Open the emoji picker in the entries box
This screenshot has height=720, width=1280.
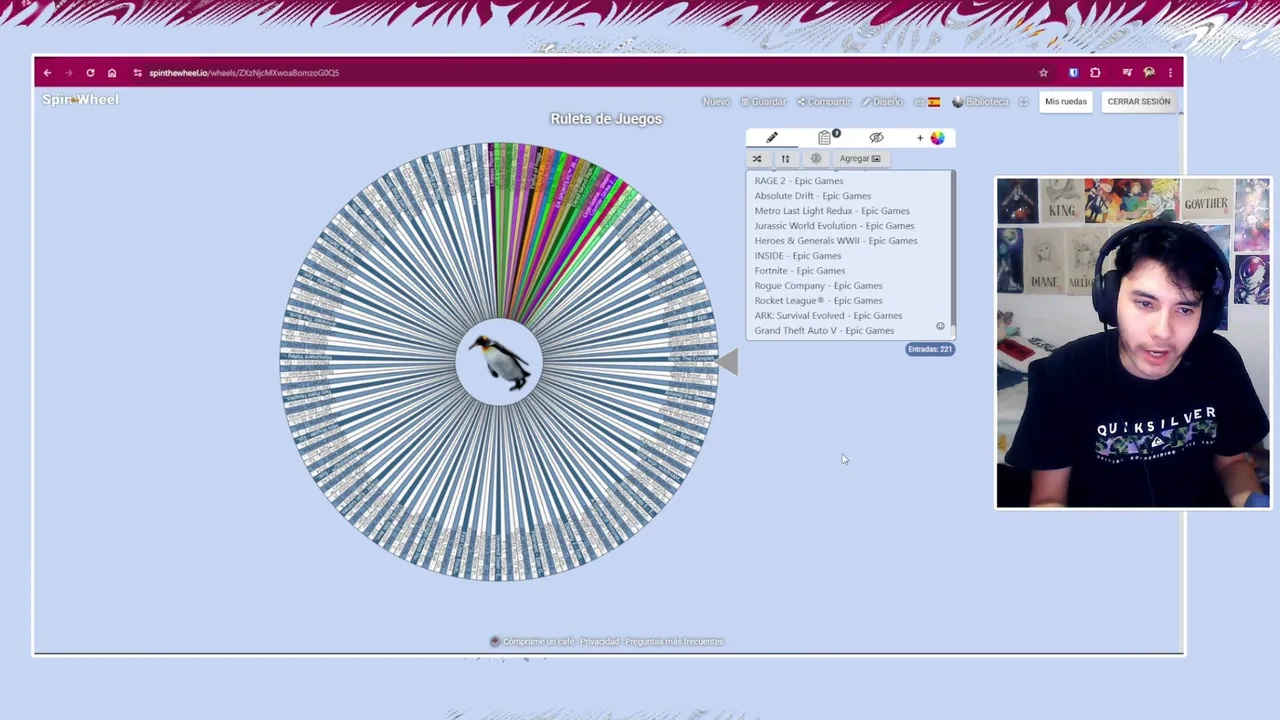point(940,326)
